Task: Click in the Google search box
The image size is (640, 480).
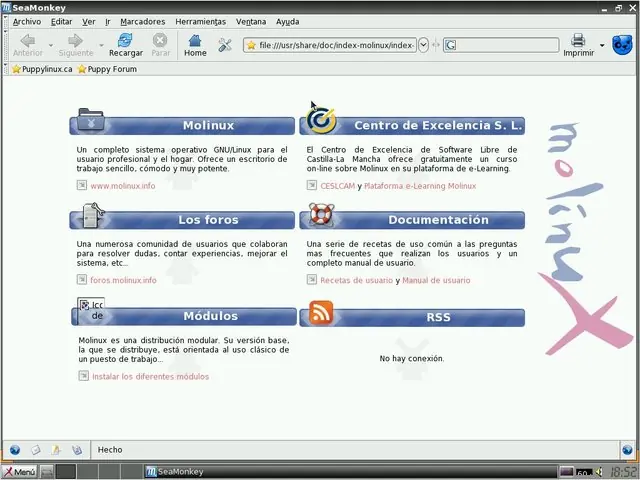Action: tap(501, 45)
